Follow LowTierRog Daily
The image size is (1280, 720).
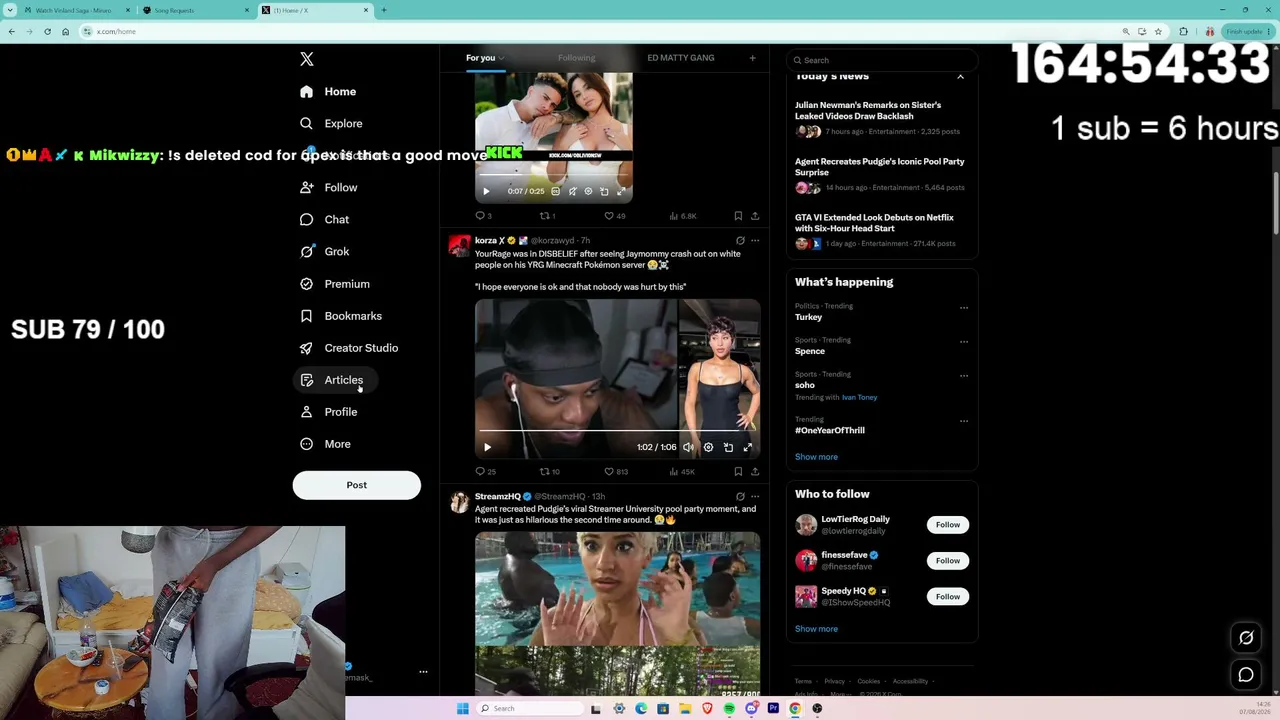(x=948, y=525)
